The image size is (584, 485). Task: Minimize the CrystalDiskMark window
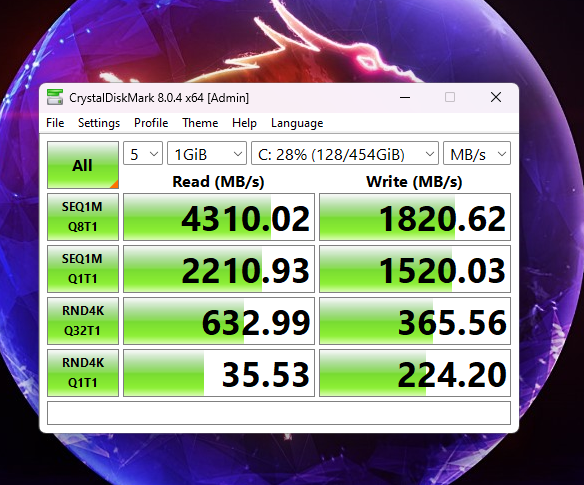[405, 98]
